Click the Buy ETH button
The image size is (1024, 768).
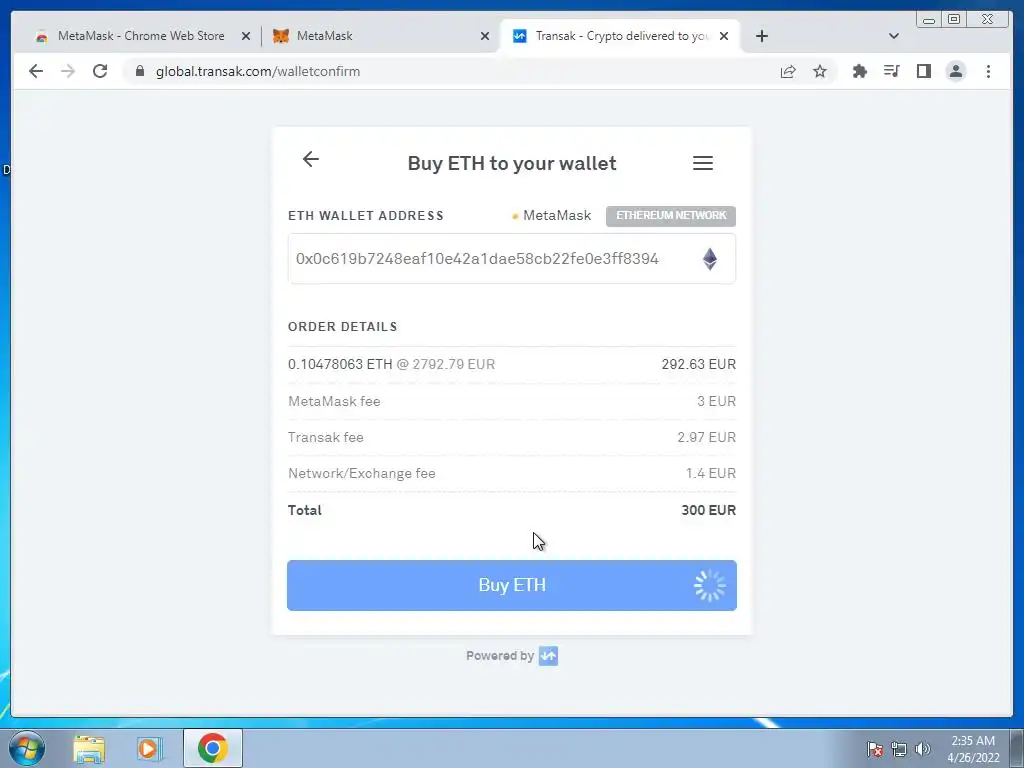(512, 585)
